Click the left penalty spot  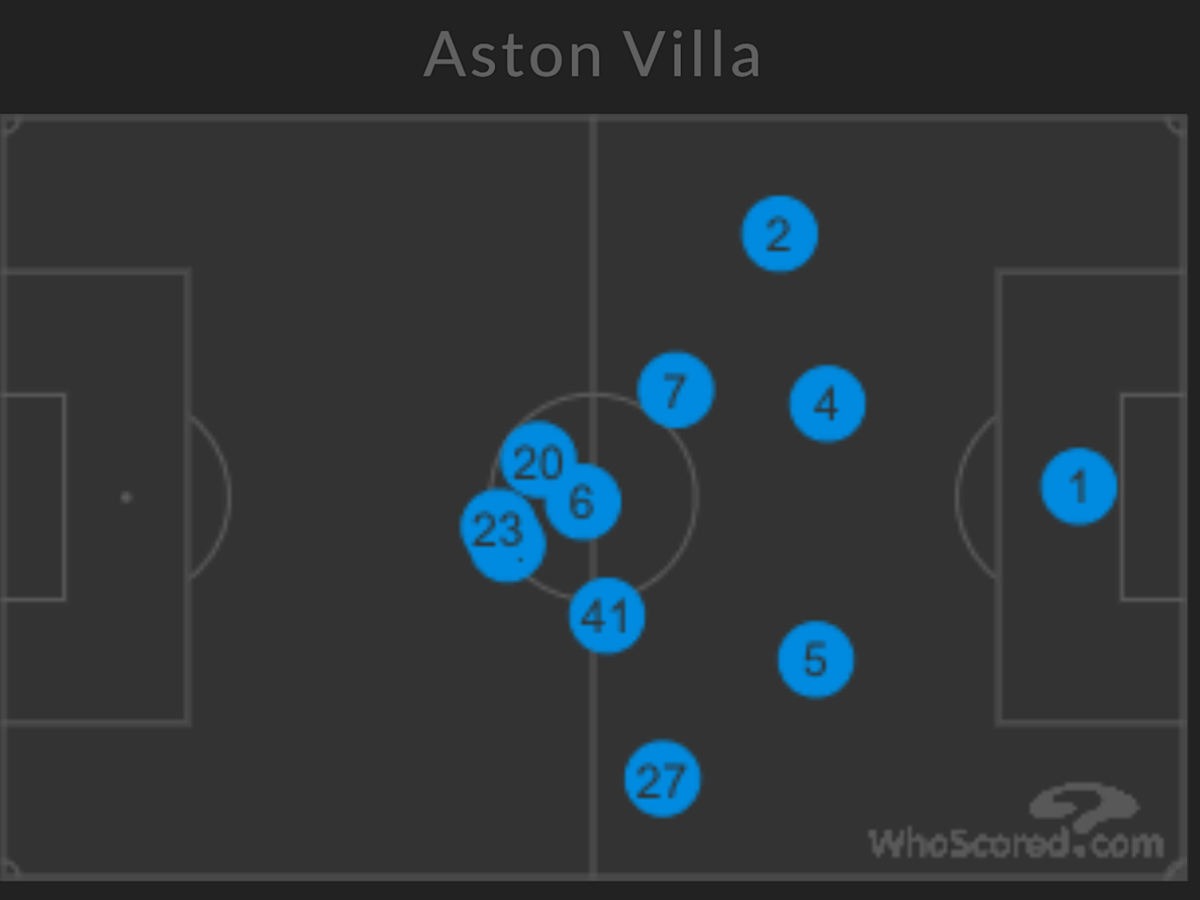click(125, 497)
